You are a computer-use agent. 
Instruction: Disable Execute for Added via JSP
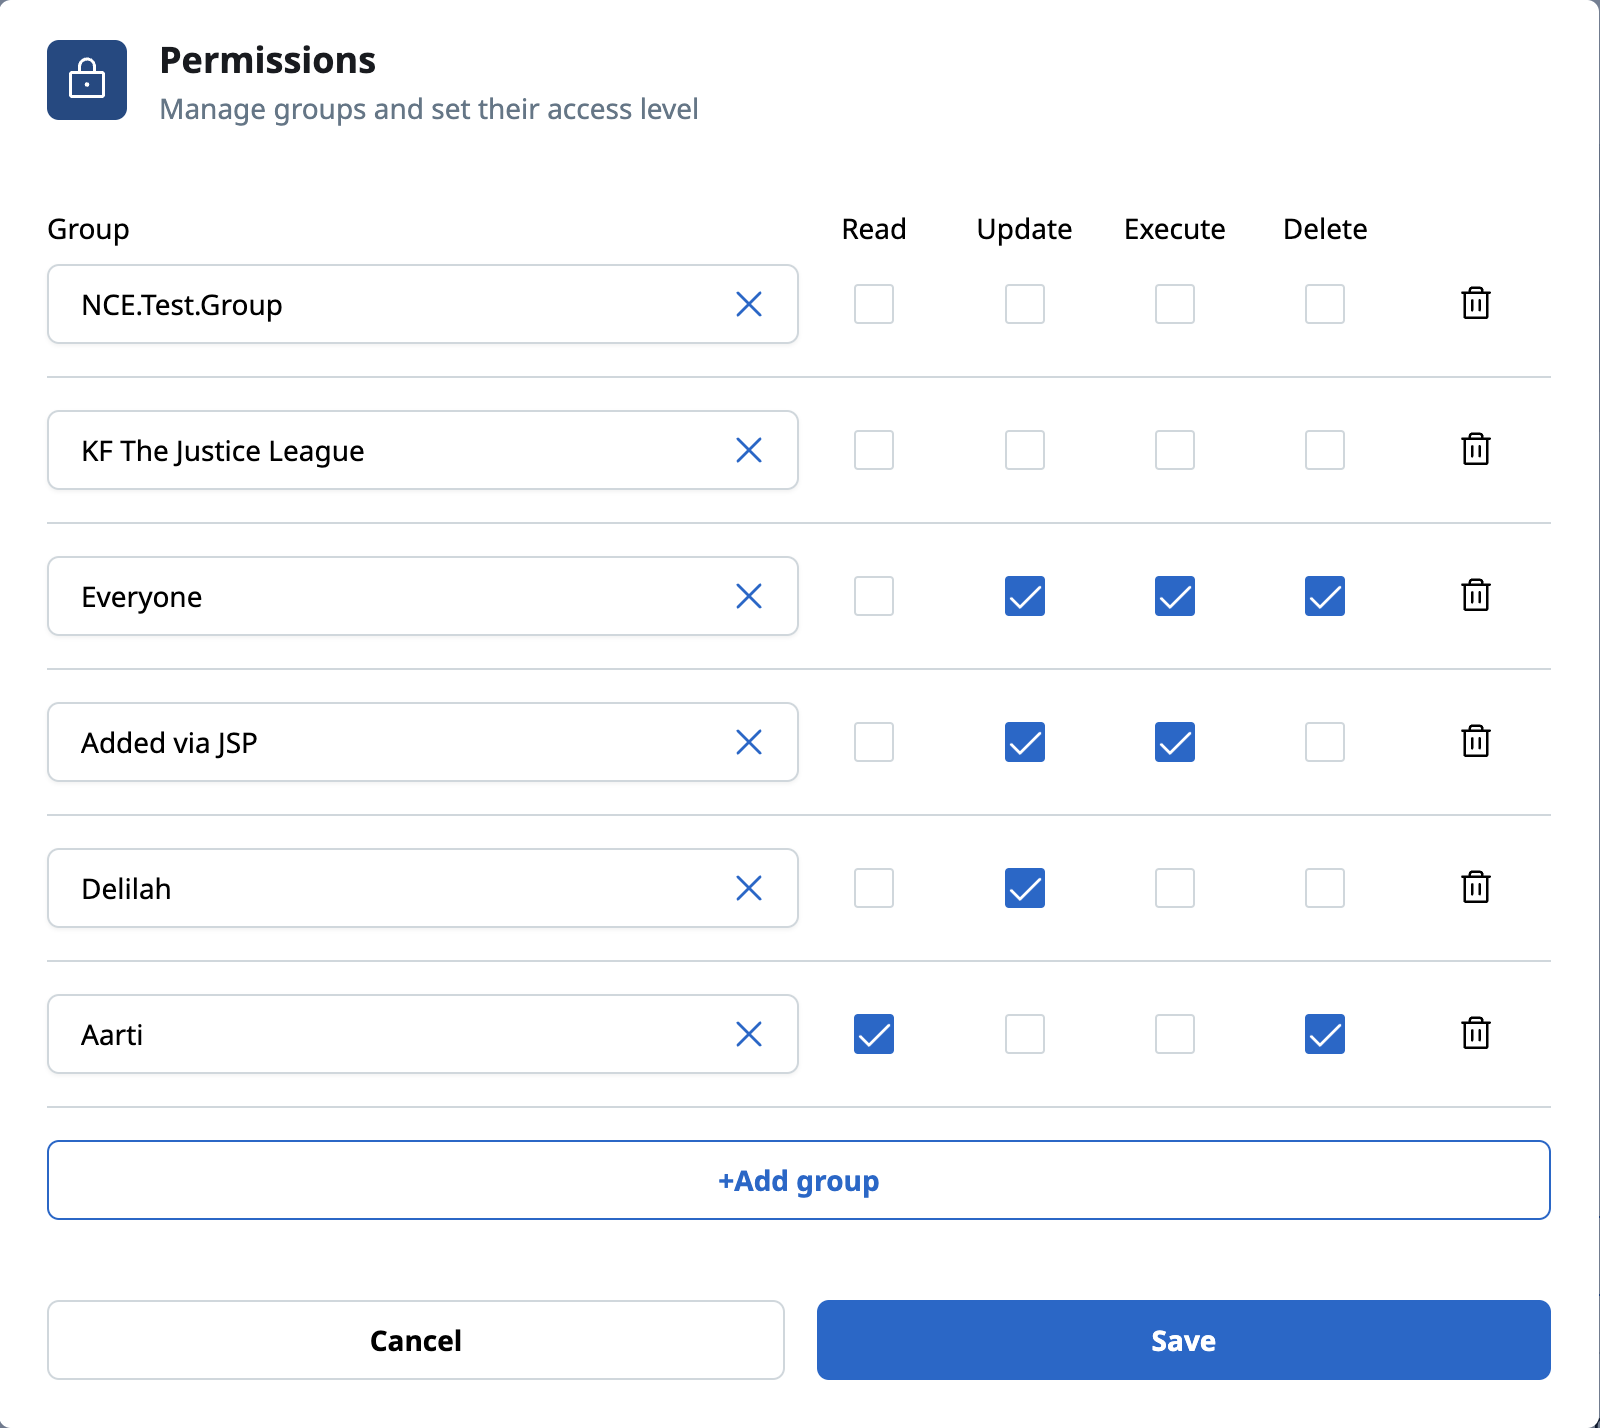coord(1175,742)
